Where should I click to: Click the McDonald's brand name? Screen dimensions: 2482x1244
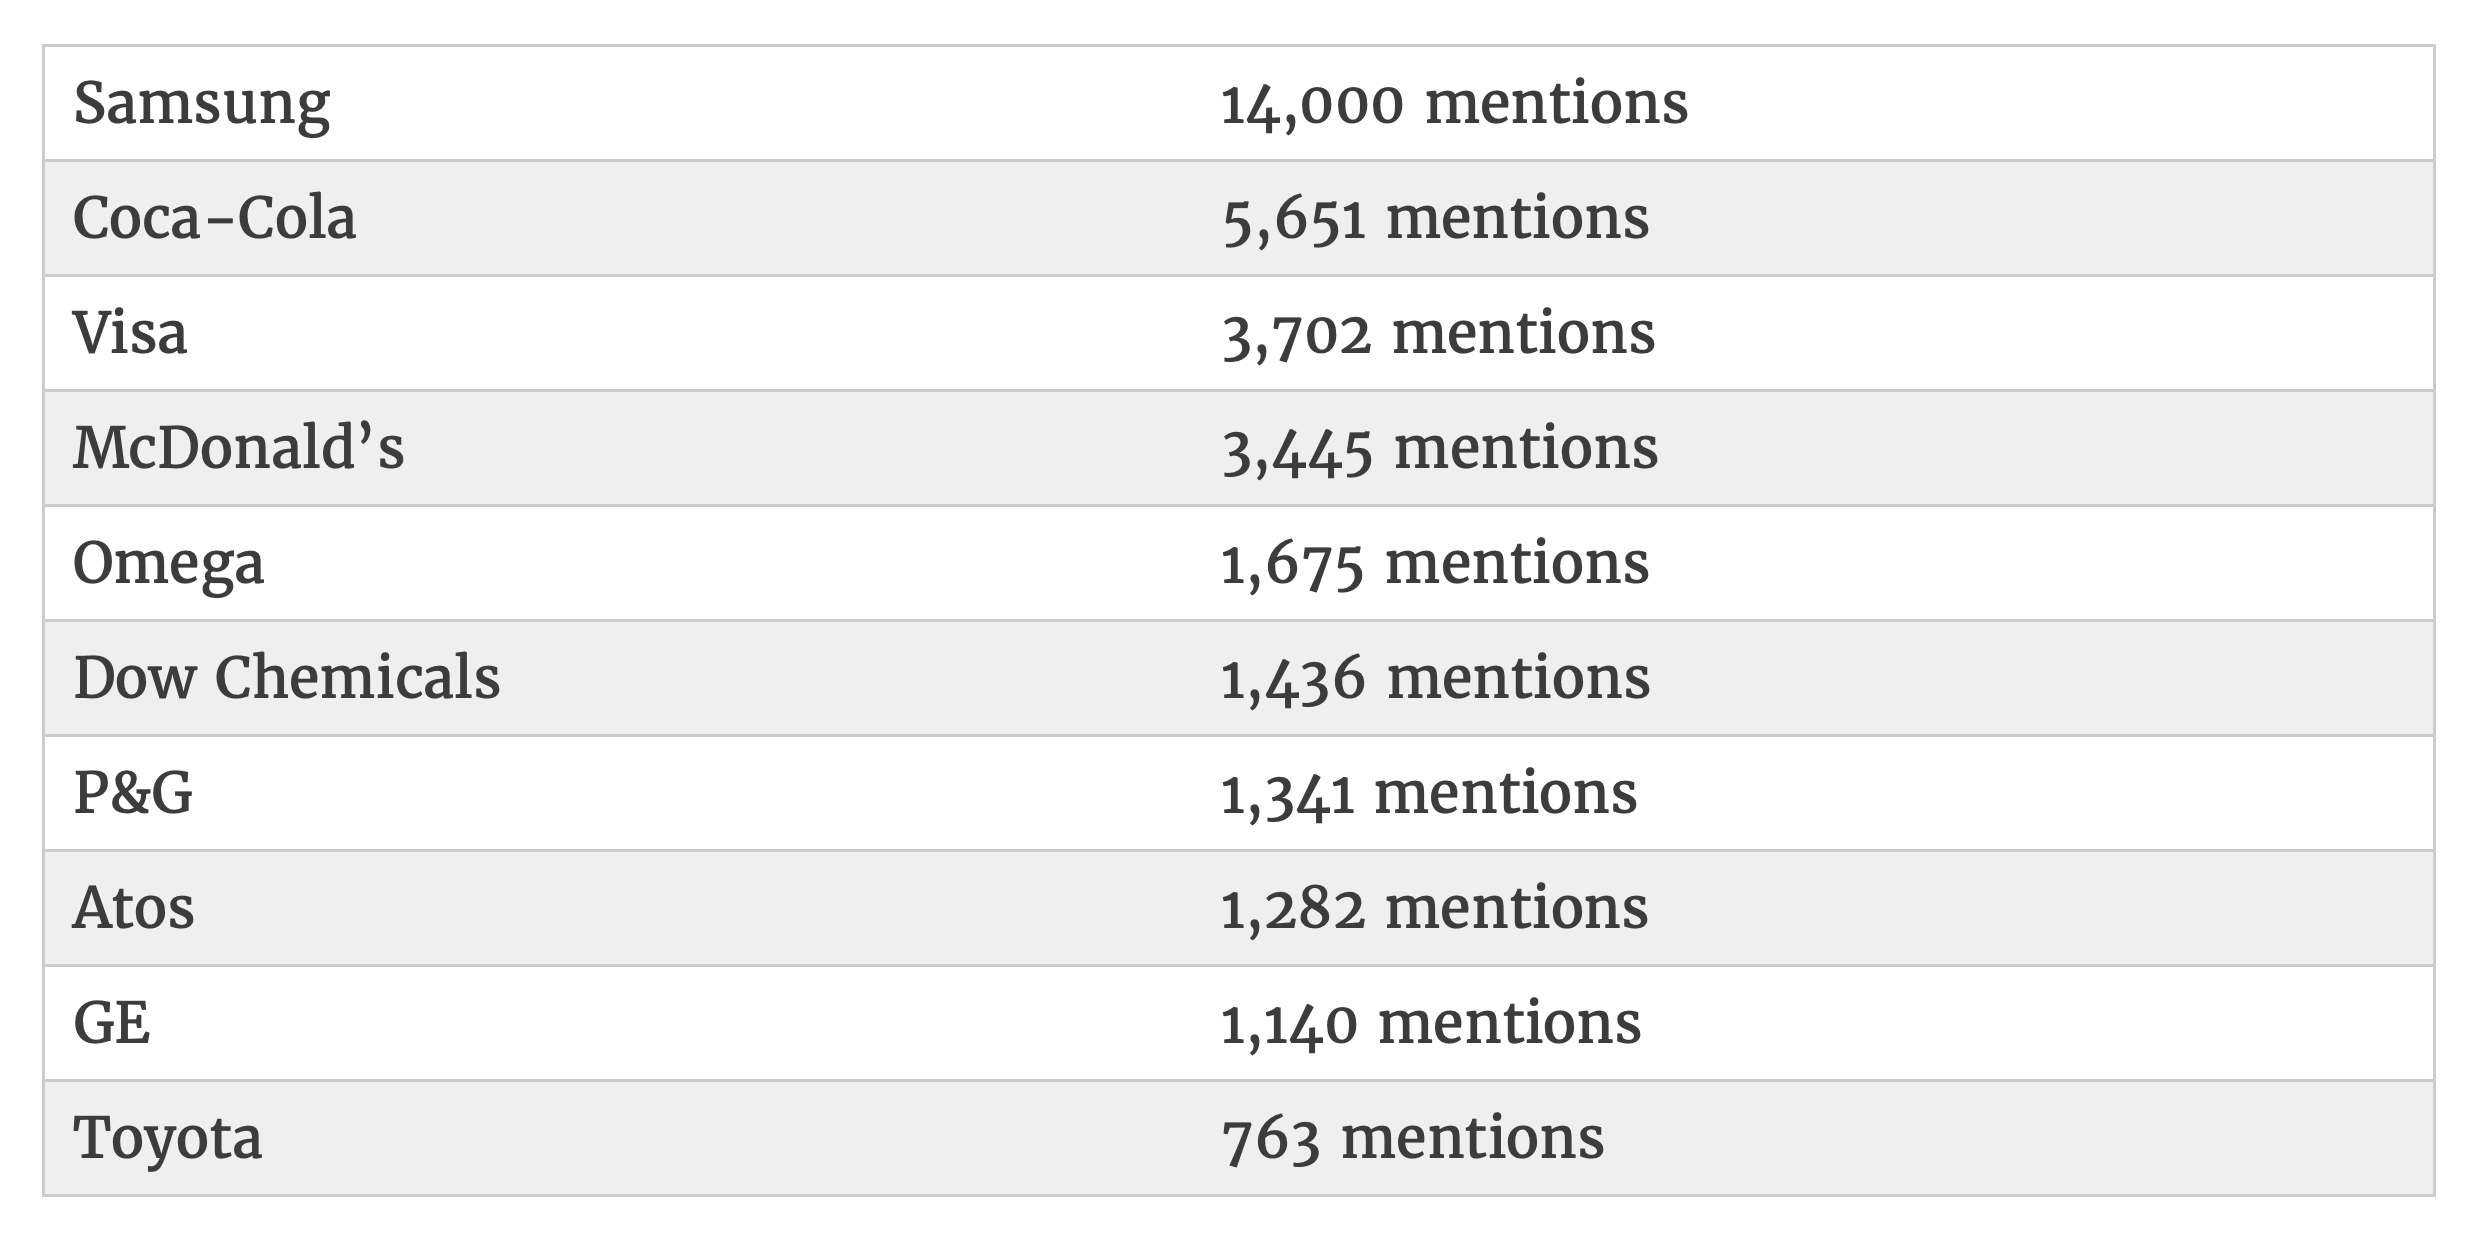click(239, 449)
